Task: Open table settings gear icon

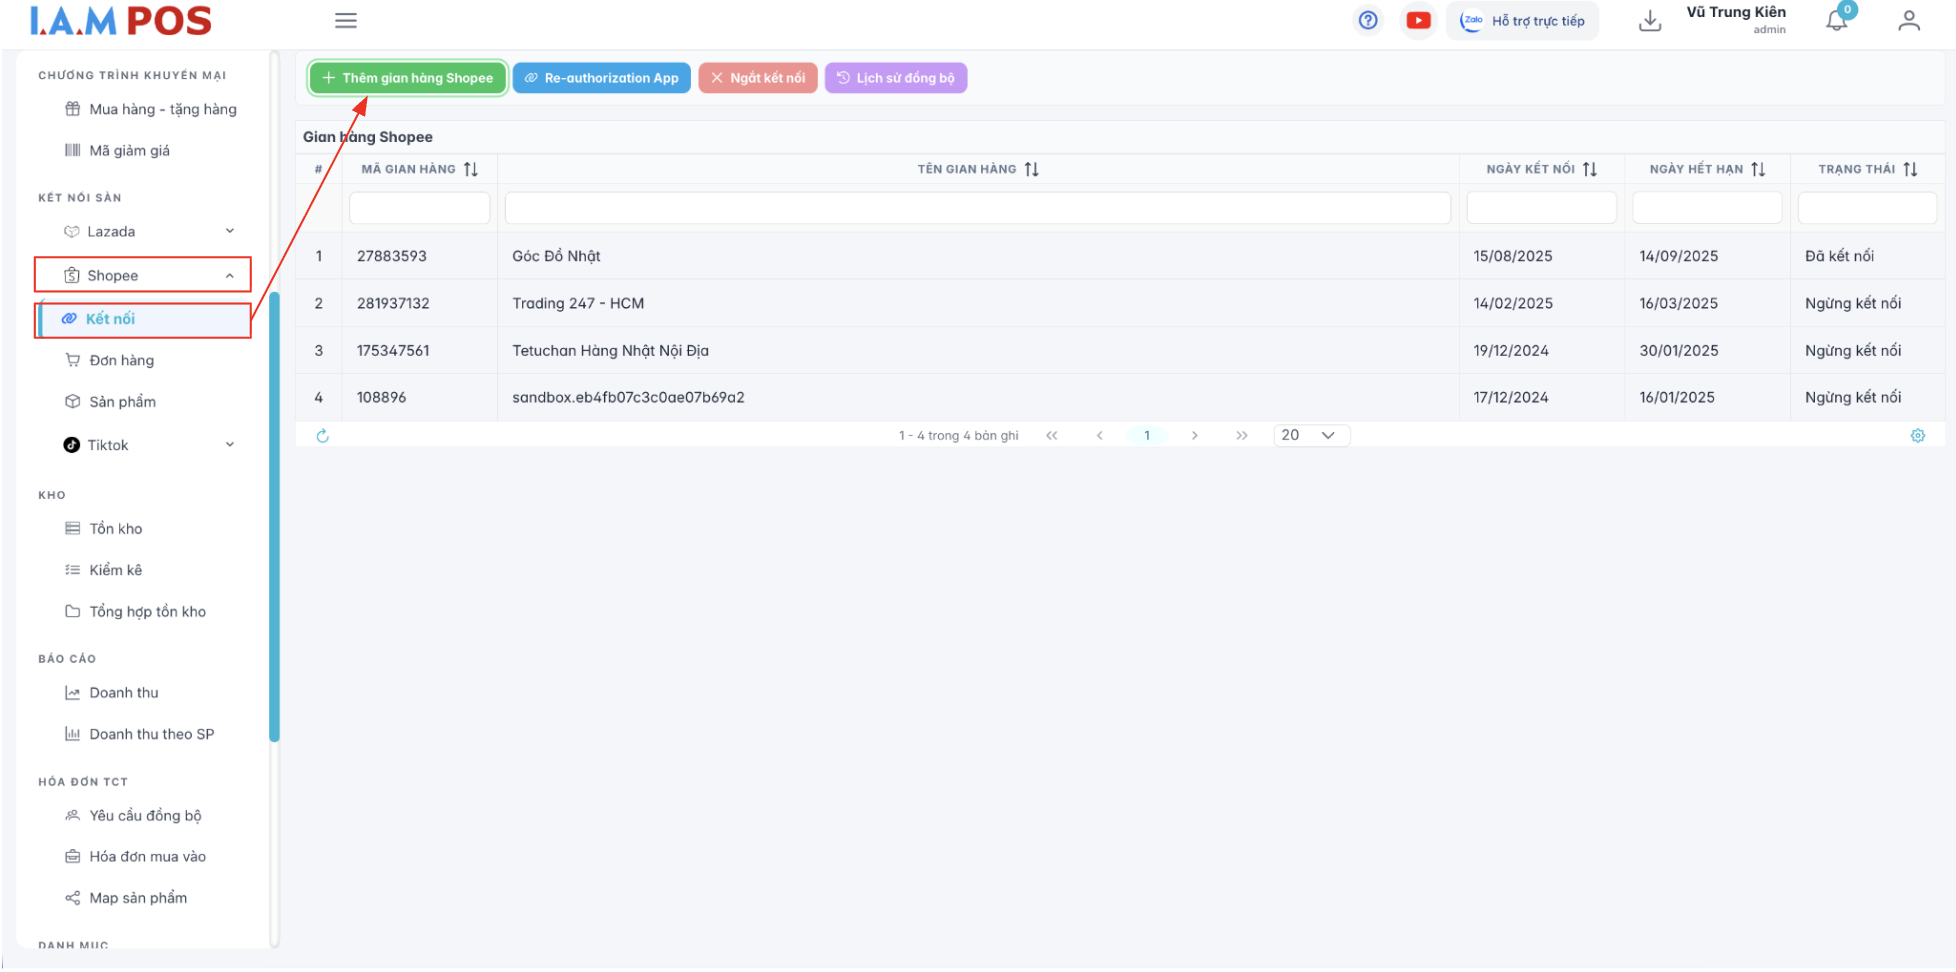Action: 1917,436
